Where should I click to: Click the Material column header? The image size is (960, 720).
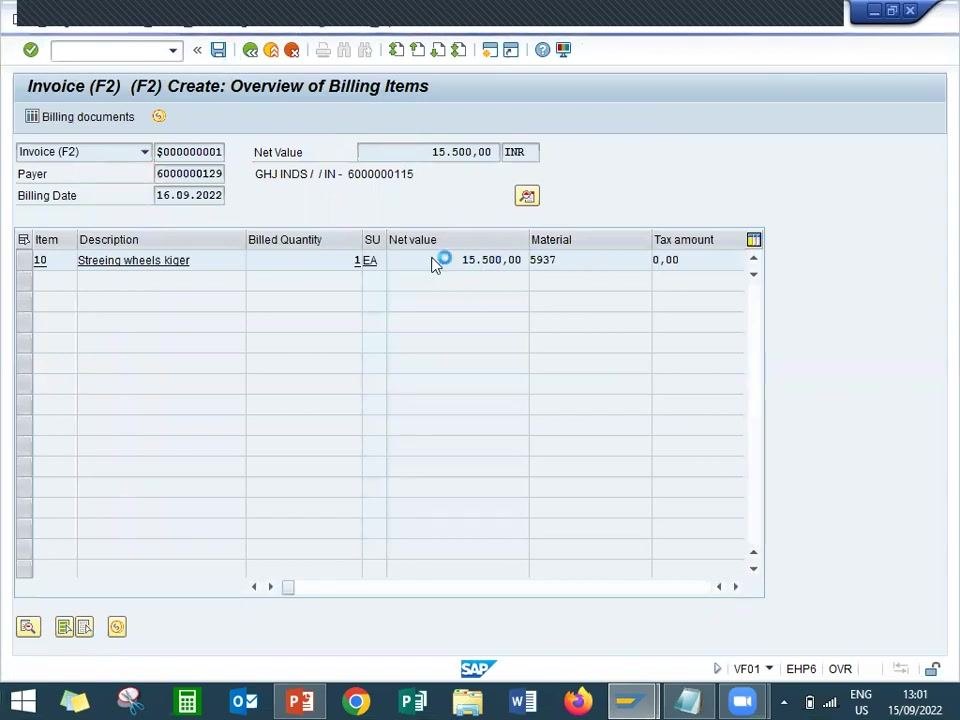590,239
